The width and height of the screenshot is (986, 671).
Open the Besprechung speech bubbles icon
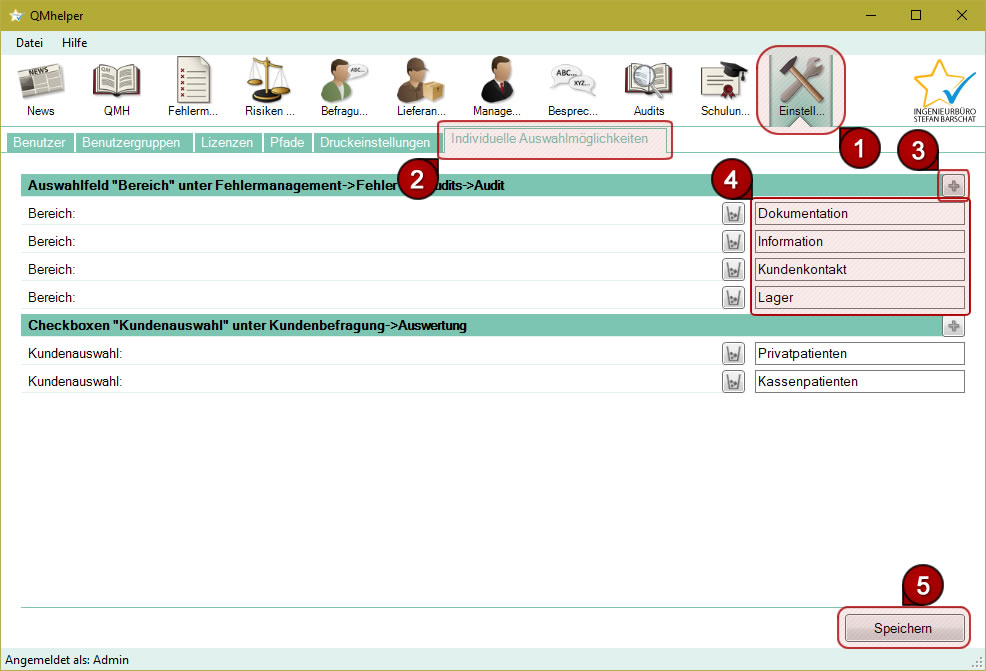pos(573,87)
